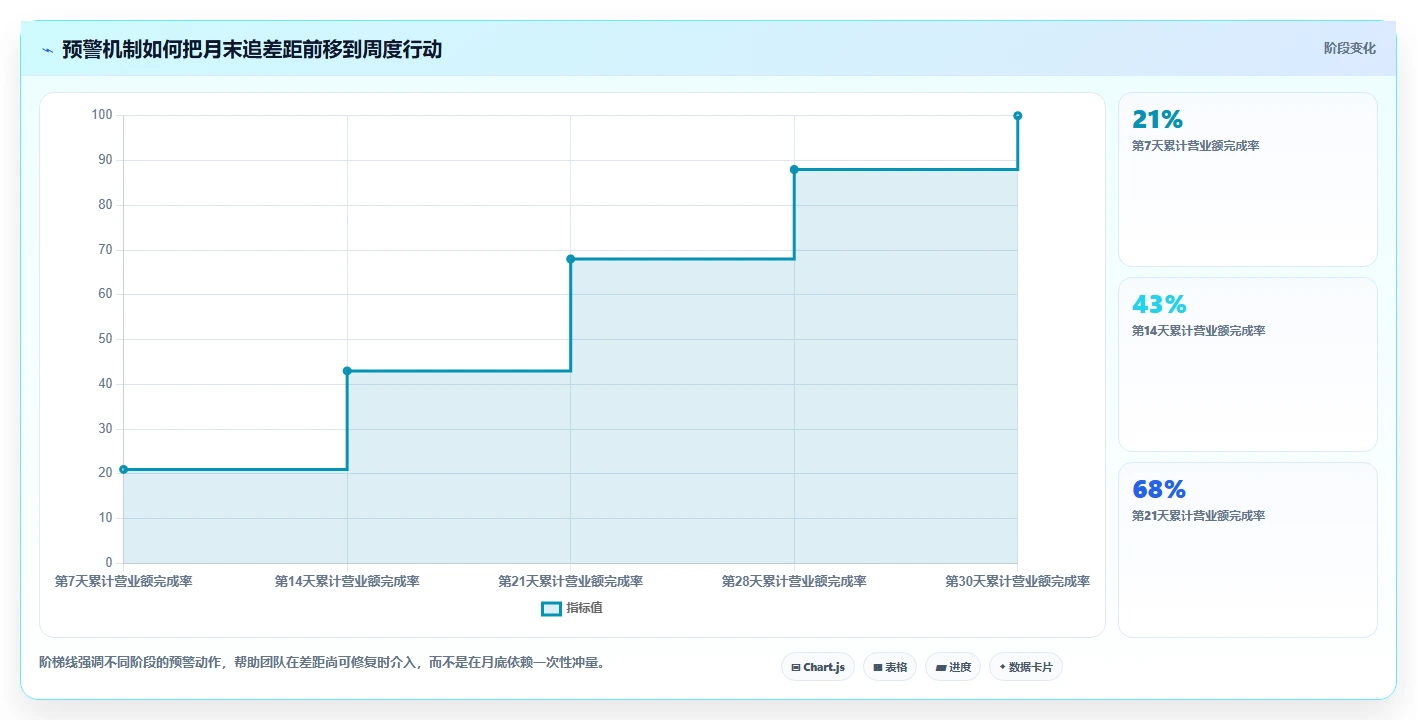Click the 43% metric card value

[x=1159, y=304]
